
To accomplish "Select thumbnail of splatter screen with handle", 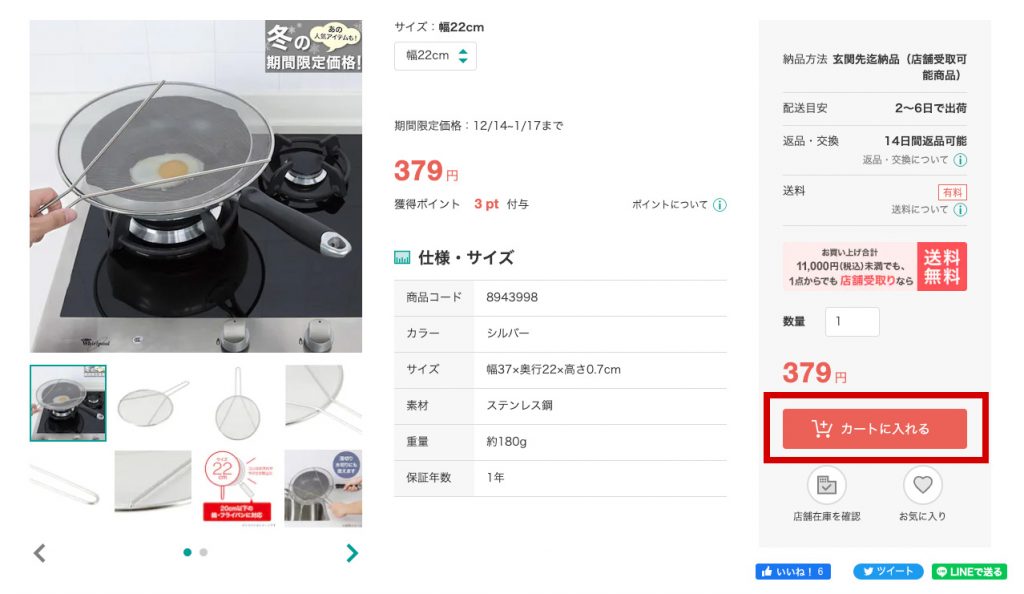I will tap(152, 403).
